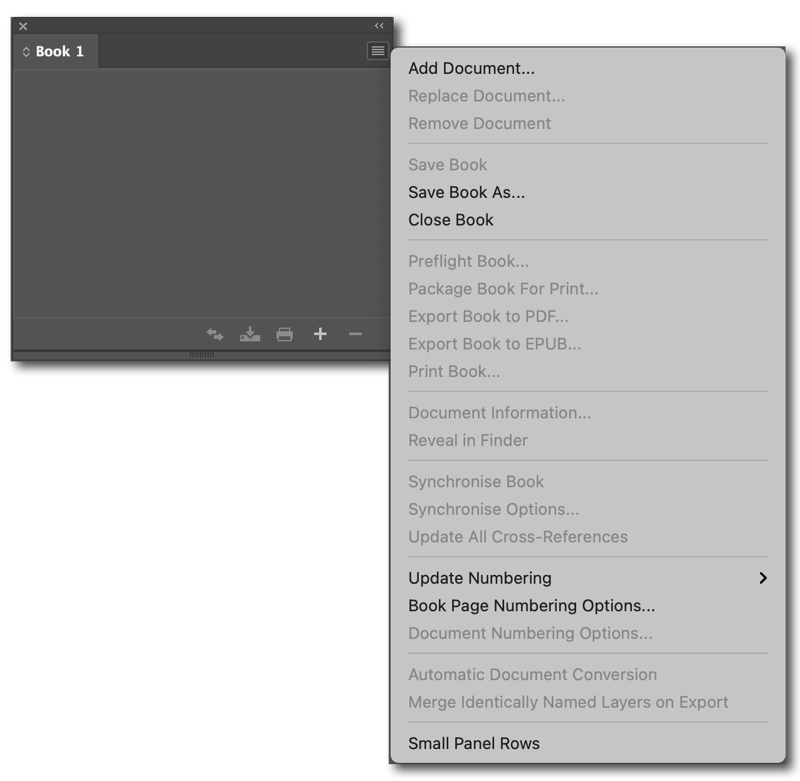
Task: Collapse panel with double-arrow icon
Action: pyautogui.click(x=379, y=26)
